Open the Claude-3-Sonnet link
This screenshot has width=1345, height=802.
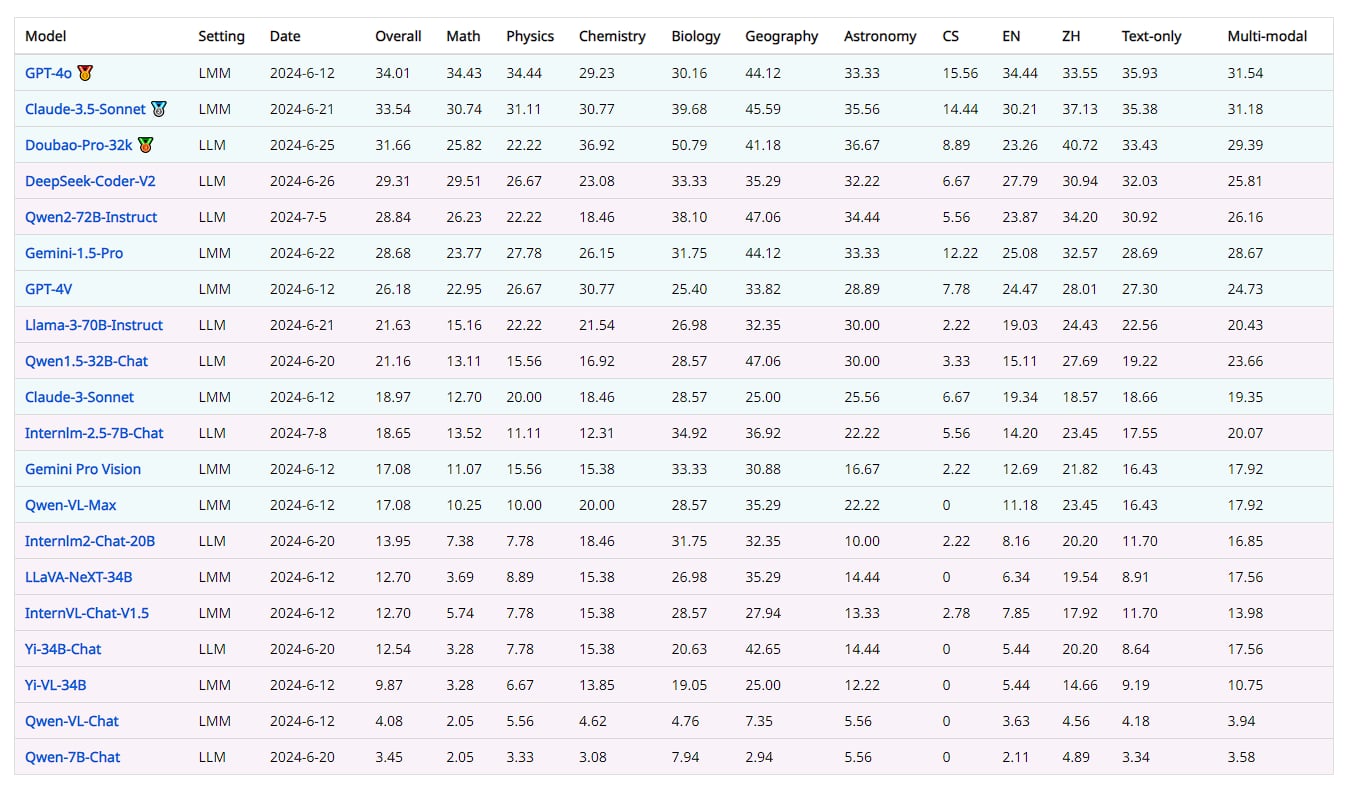coord(79,397)
